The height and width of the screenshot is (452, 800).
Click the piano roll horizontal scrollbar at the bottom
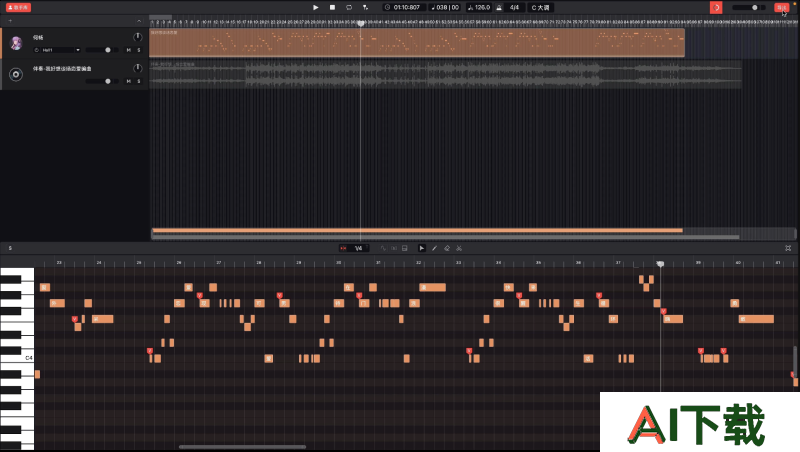coord(242,447)
